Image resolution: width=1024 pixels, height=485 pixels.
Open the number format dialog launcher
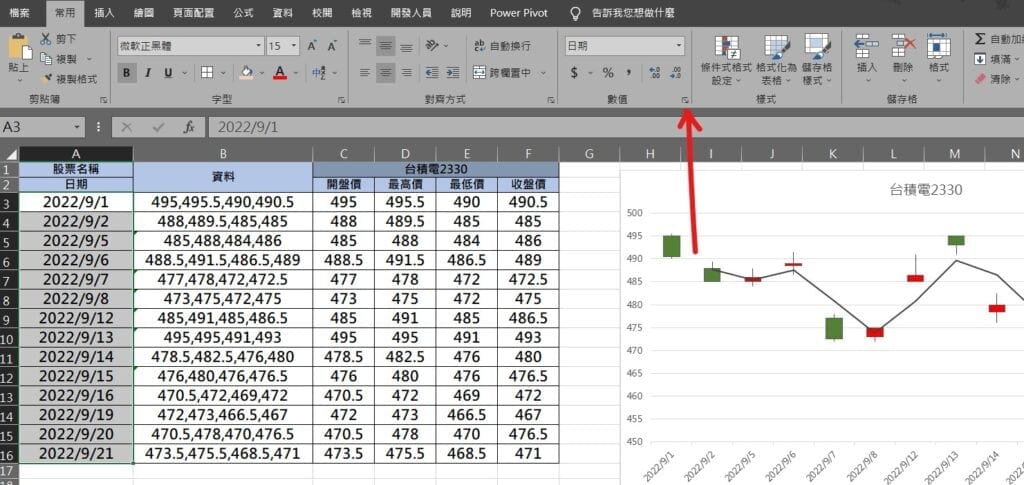pyautogui.click(x=684, y=100)
